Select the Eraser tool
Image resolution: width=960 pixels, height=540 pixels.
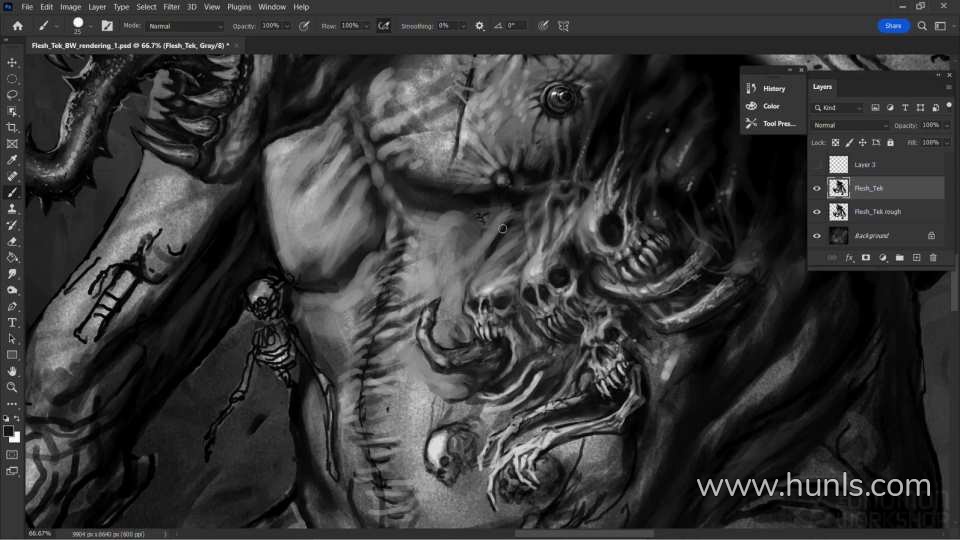coord(12,241)
